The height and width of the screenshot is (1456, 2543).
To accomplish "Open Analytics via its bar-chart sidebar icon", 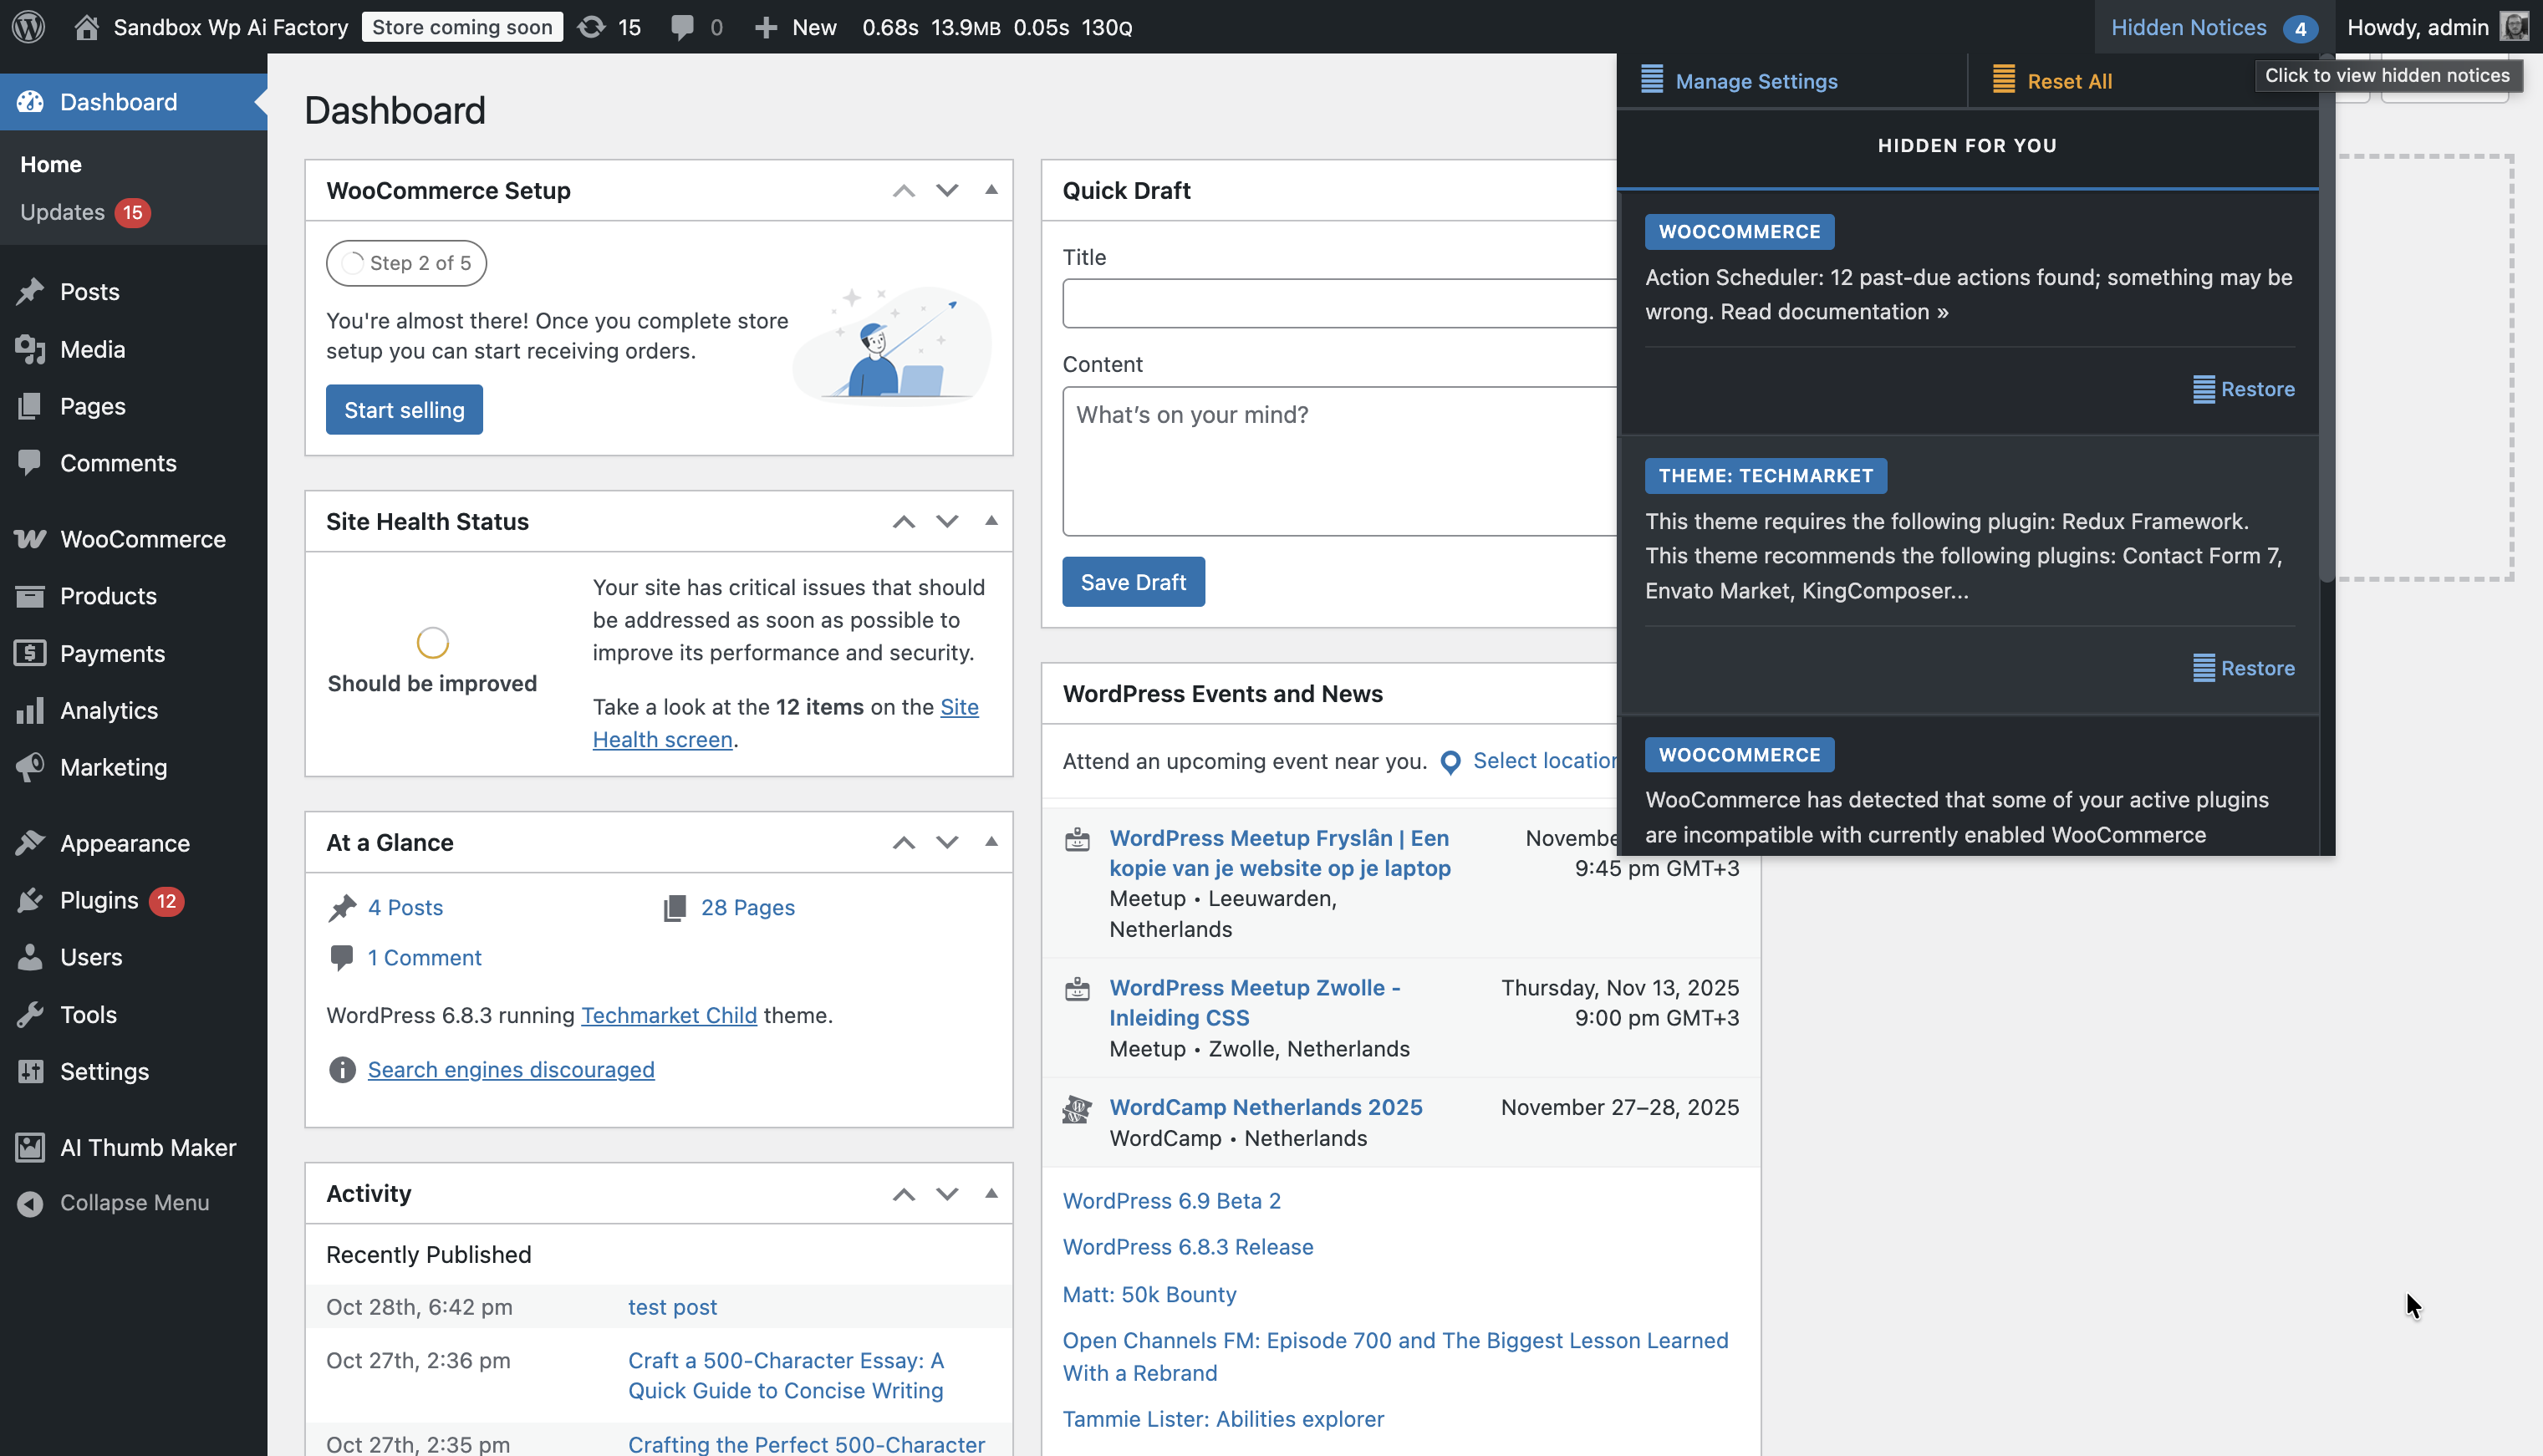I will [29, 710].
